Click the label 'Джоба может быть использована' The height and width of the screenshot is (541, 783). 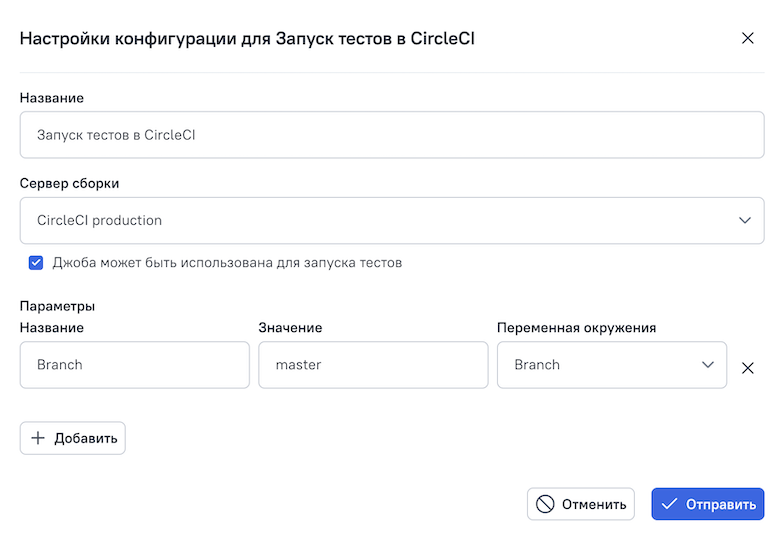click(x=227, y=263)
